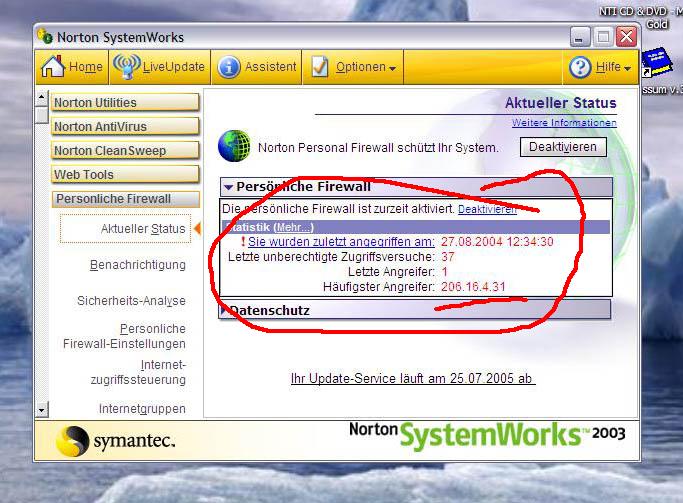Collapse the Persönliche Firewall section
Viewport: 683px width, 503px height.
228,187
